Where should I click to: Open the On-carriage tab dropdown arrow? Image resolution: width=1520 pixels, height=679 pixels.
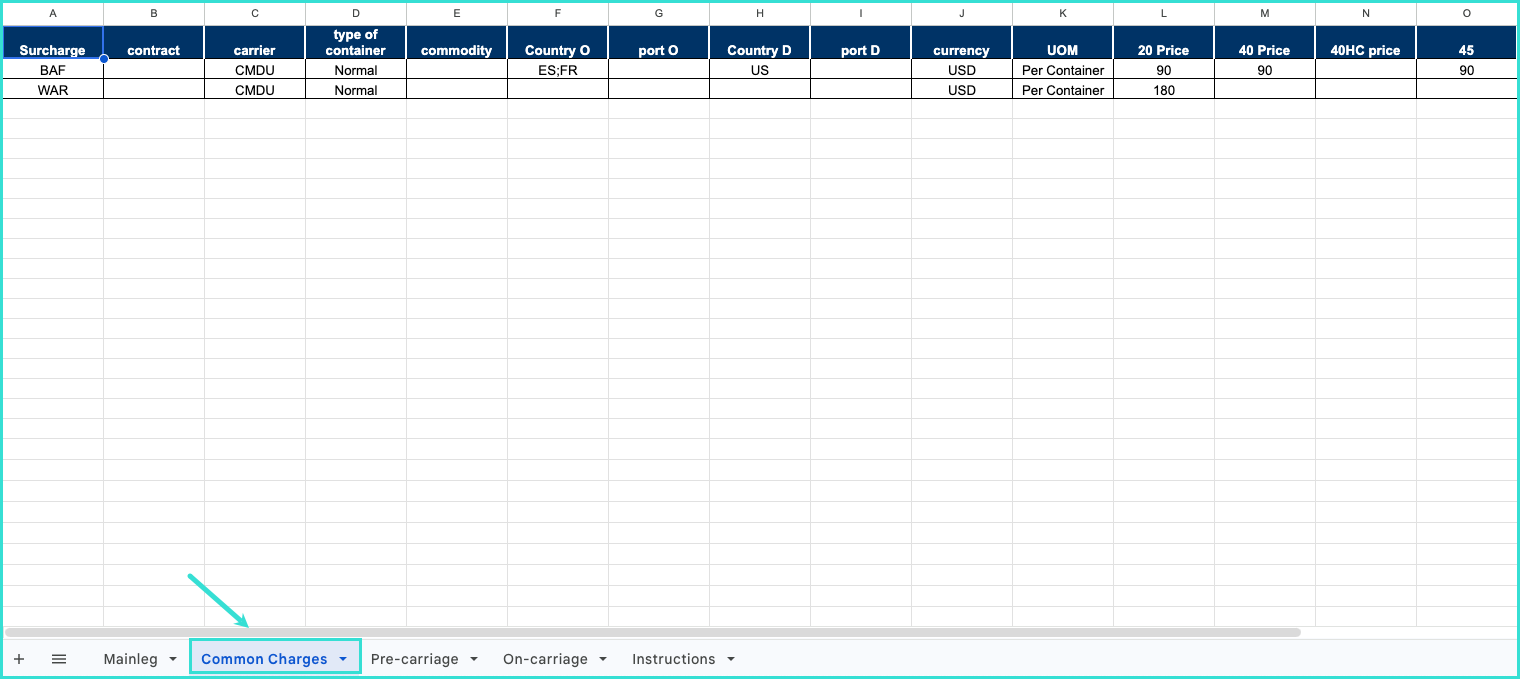coord(603,659)
